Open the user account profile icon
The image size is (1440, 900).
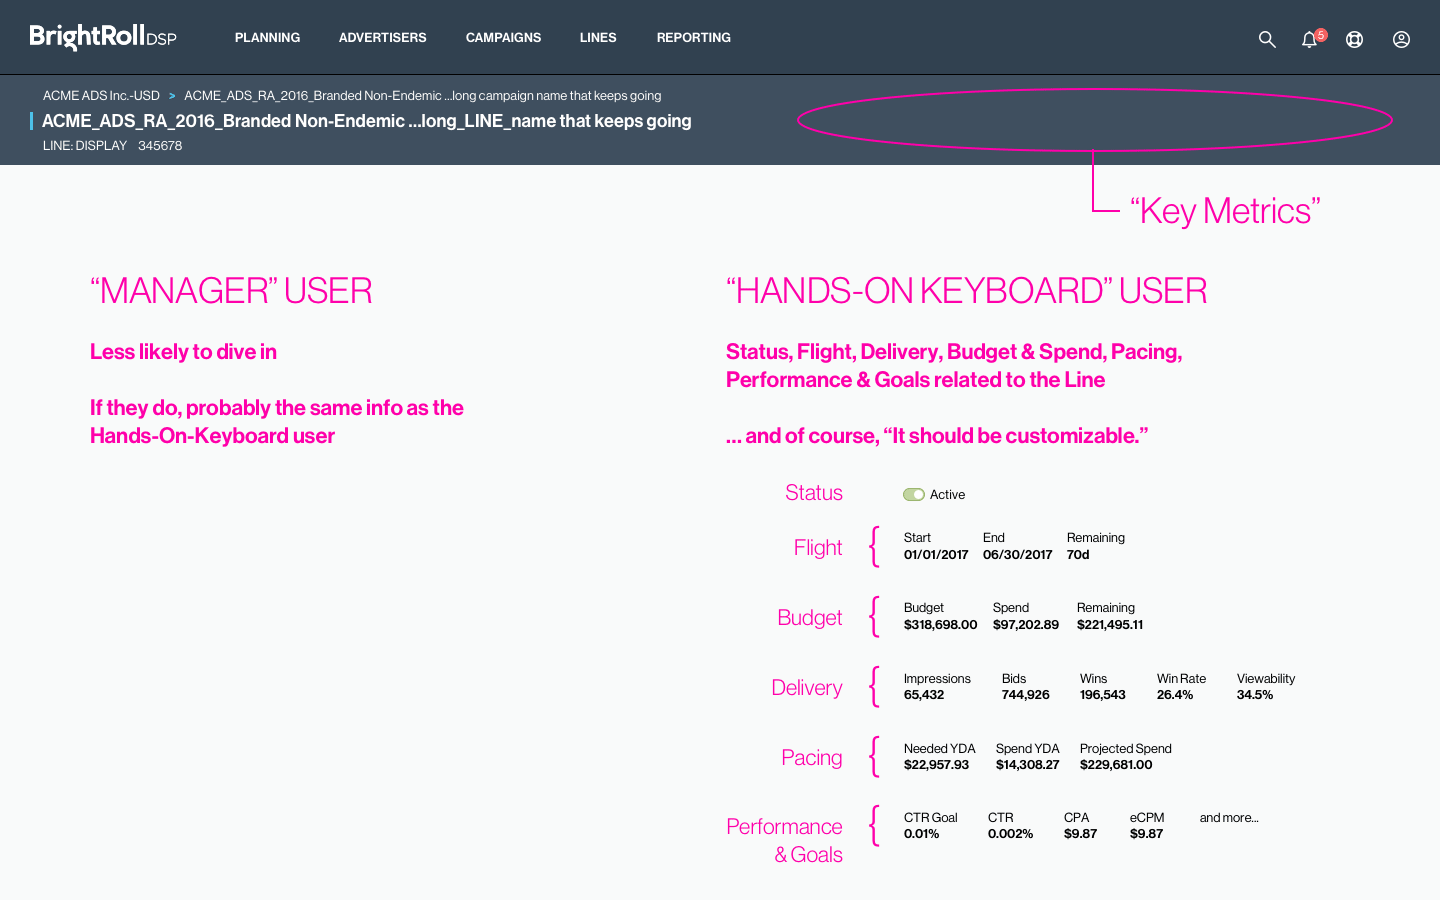tap(1400, 40)
